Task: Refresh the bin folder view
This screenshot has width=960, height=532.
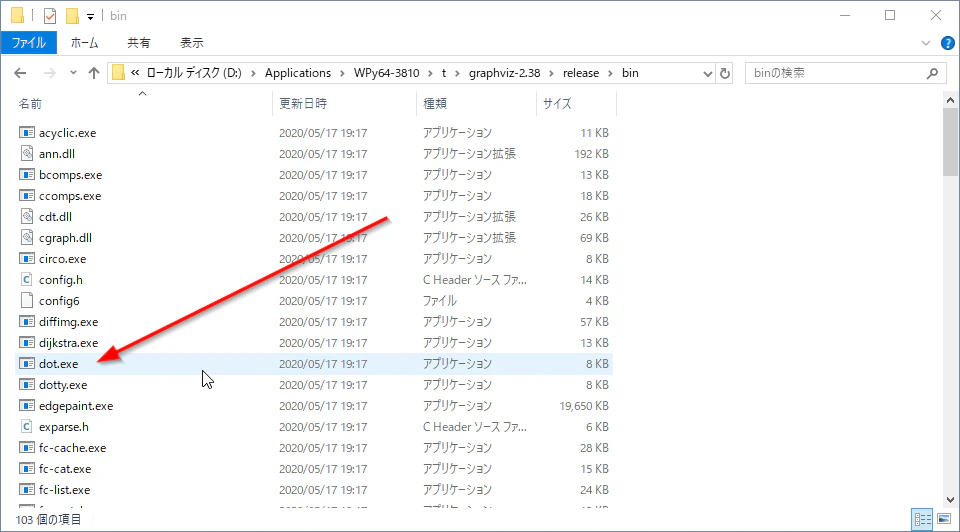Action: (725, 73)
